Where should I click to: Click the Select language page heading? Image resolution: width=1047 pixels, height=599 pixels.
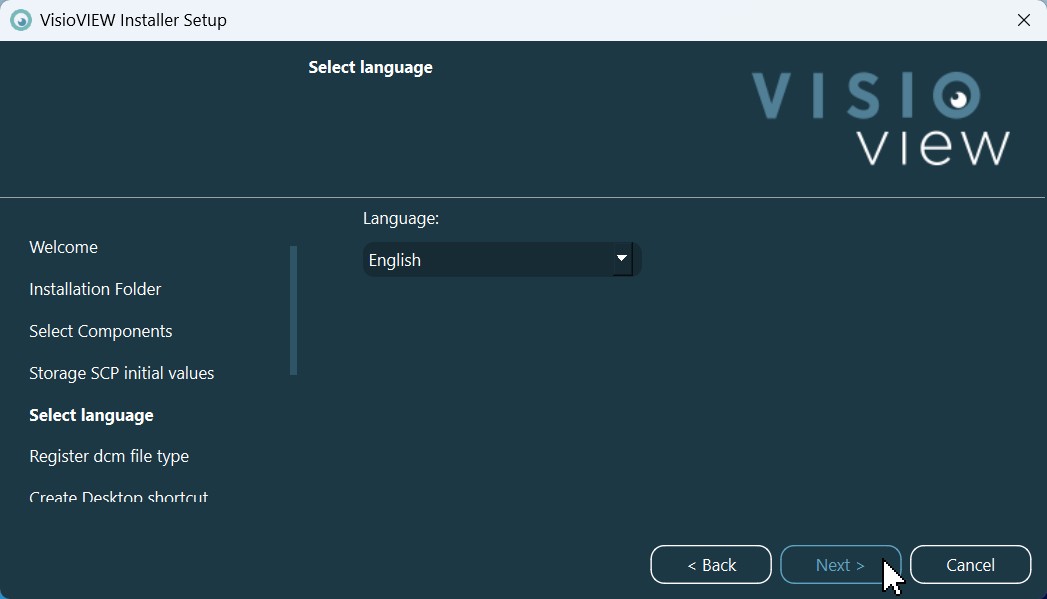[370, 67]
